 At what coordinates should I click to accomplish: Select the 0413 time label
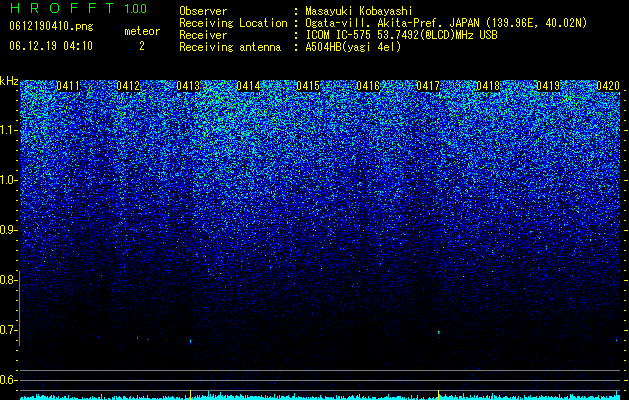(x=188, y=86)
